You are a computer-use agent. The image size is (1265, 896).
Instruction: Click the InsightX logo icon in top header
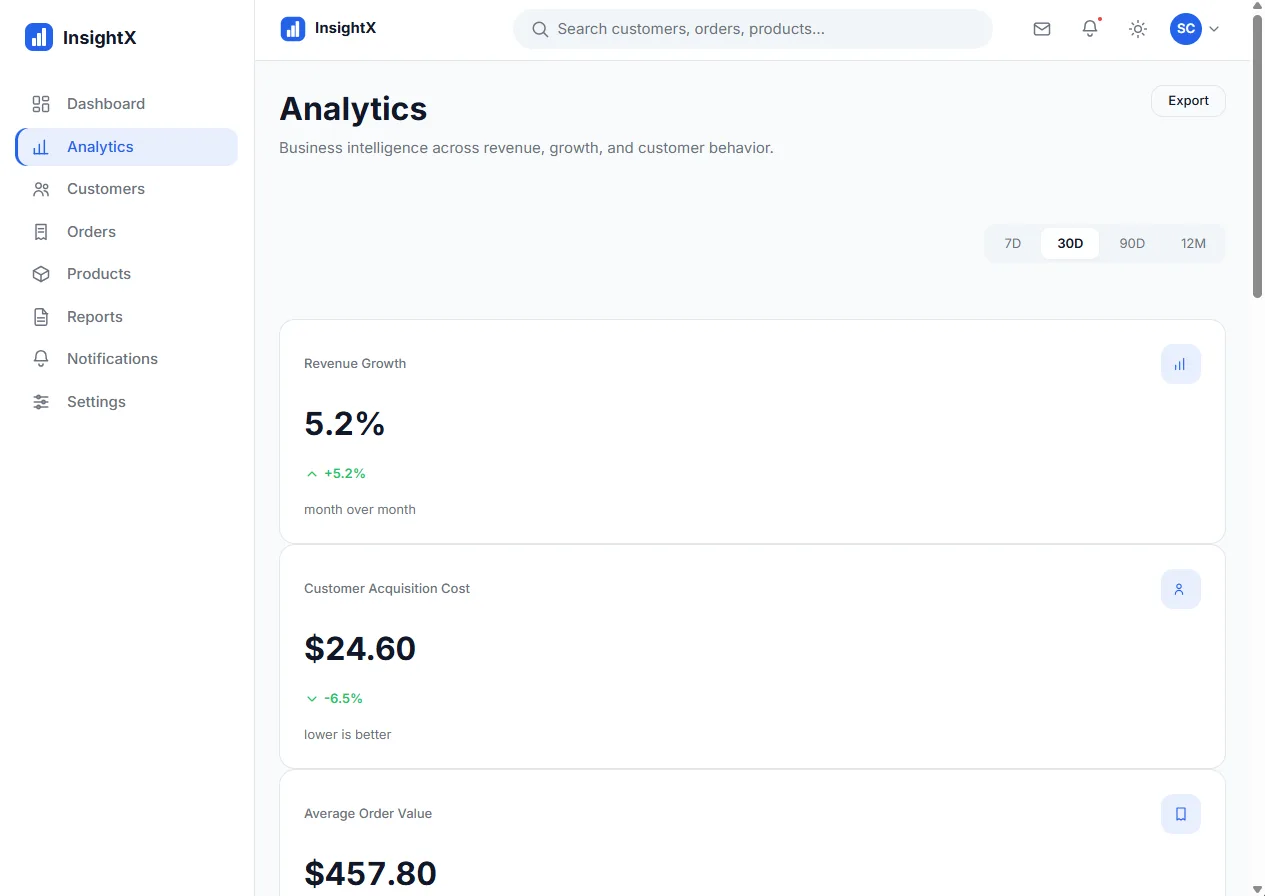293,28
